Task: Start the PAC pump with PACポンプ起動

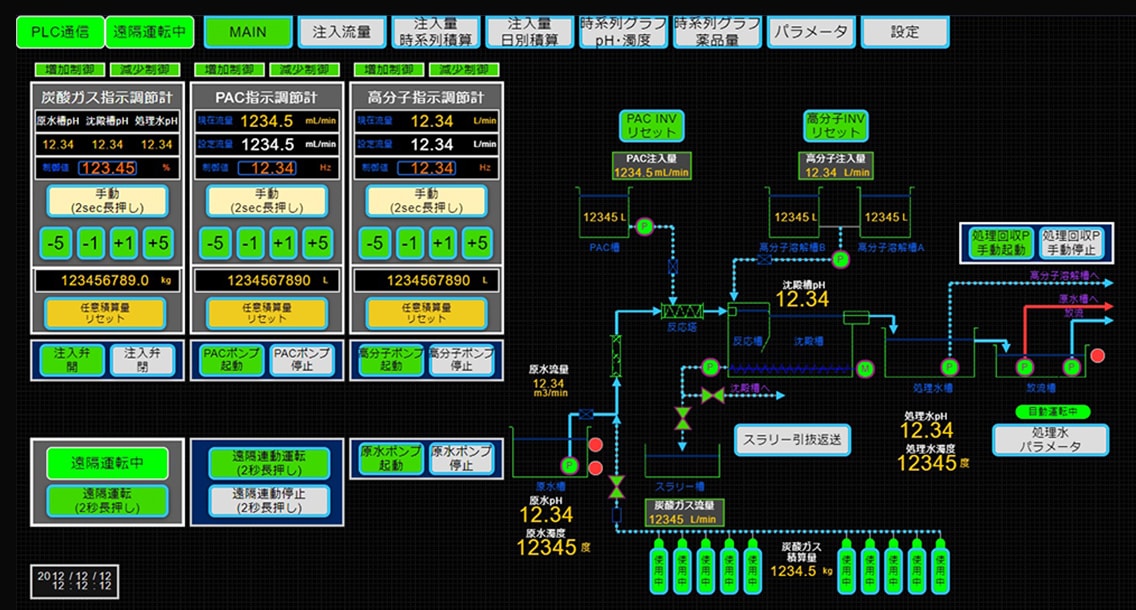Action: [231, 360]
